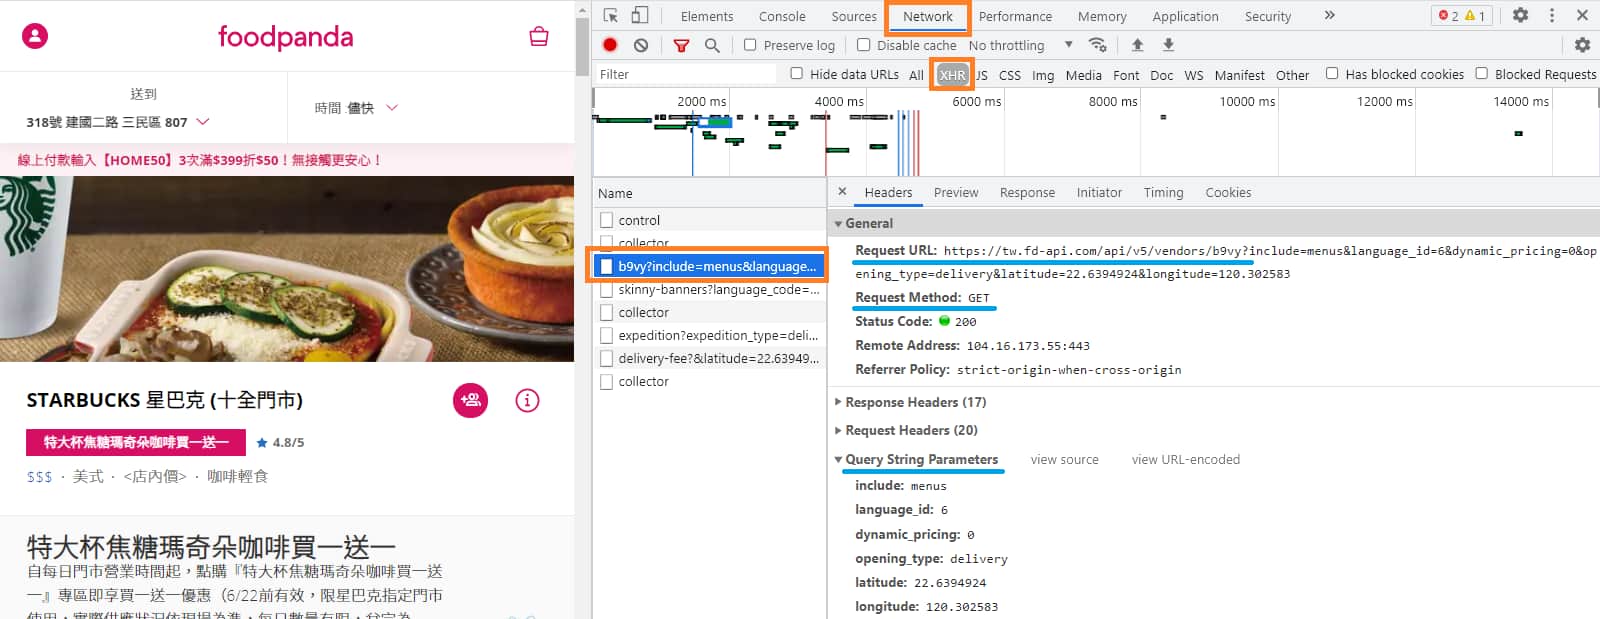1600x619 pixels.
Task: Click view source link
Action: pos(1064,460)
